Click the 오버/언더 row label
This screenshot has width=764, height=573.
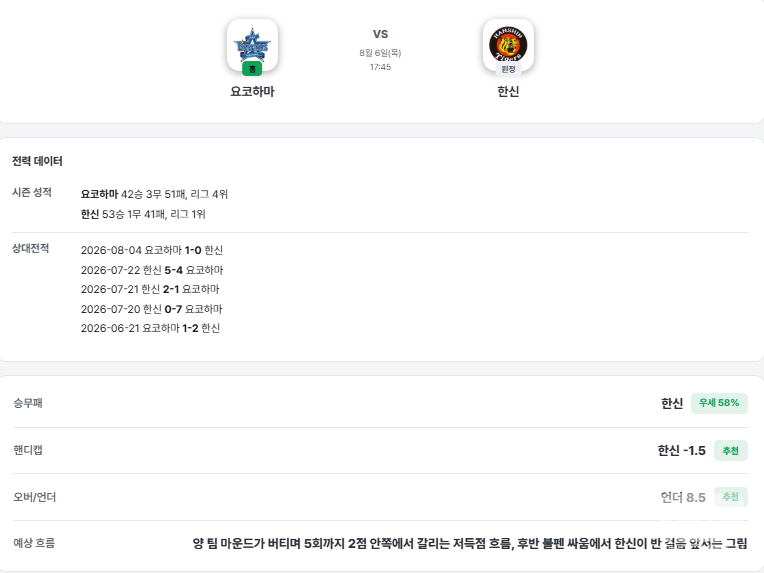[x=35, y=497]
